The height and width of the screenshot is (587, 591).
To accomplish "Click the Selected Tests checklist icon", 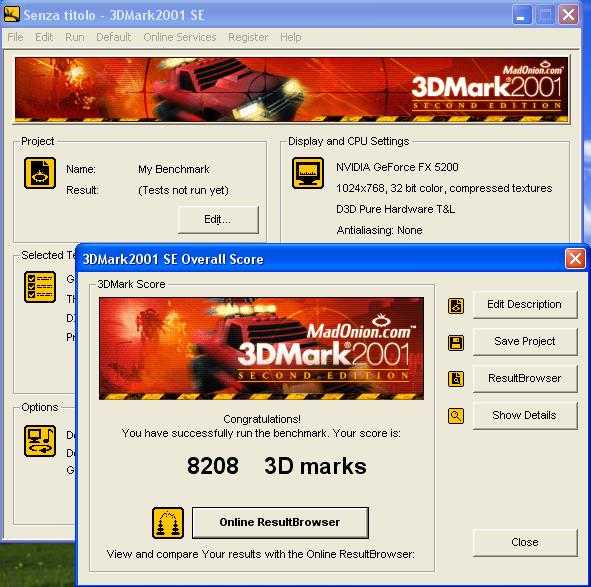I will [40, 287].
